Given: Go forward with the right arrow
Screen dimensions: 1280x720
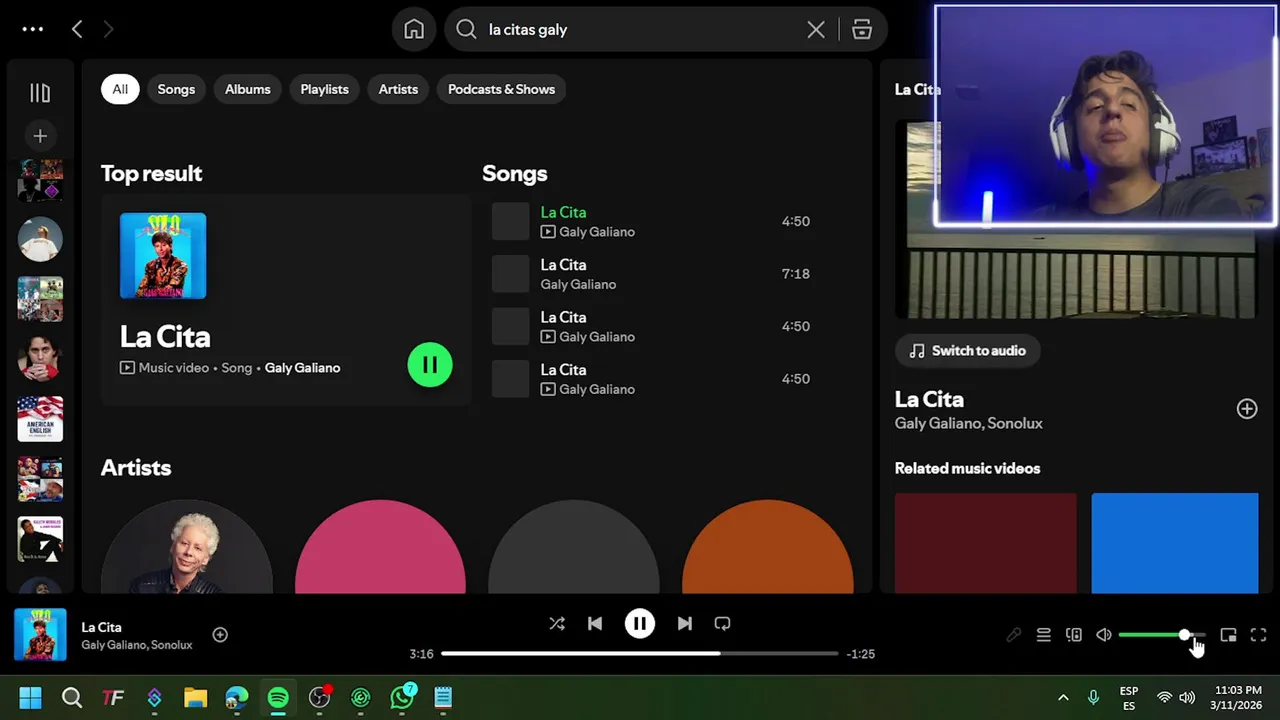Looking at the screenshot, I should tap(108, 29).
